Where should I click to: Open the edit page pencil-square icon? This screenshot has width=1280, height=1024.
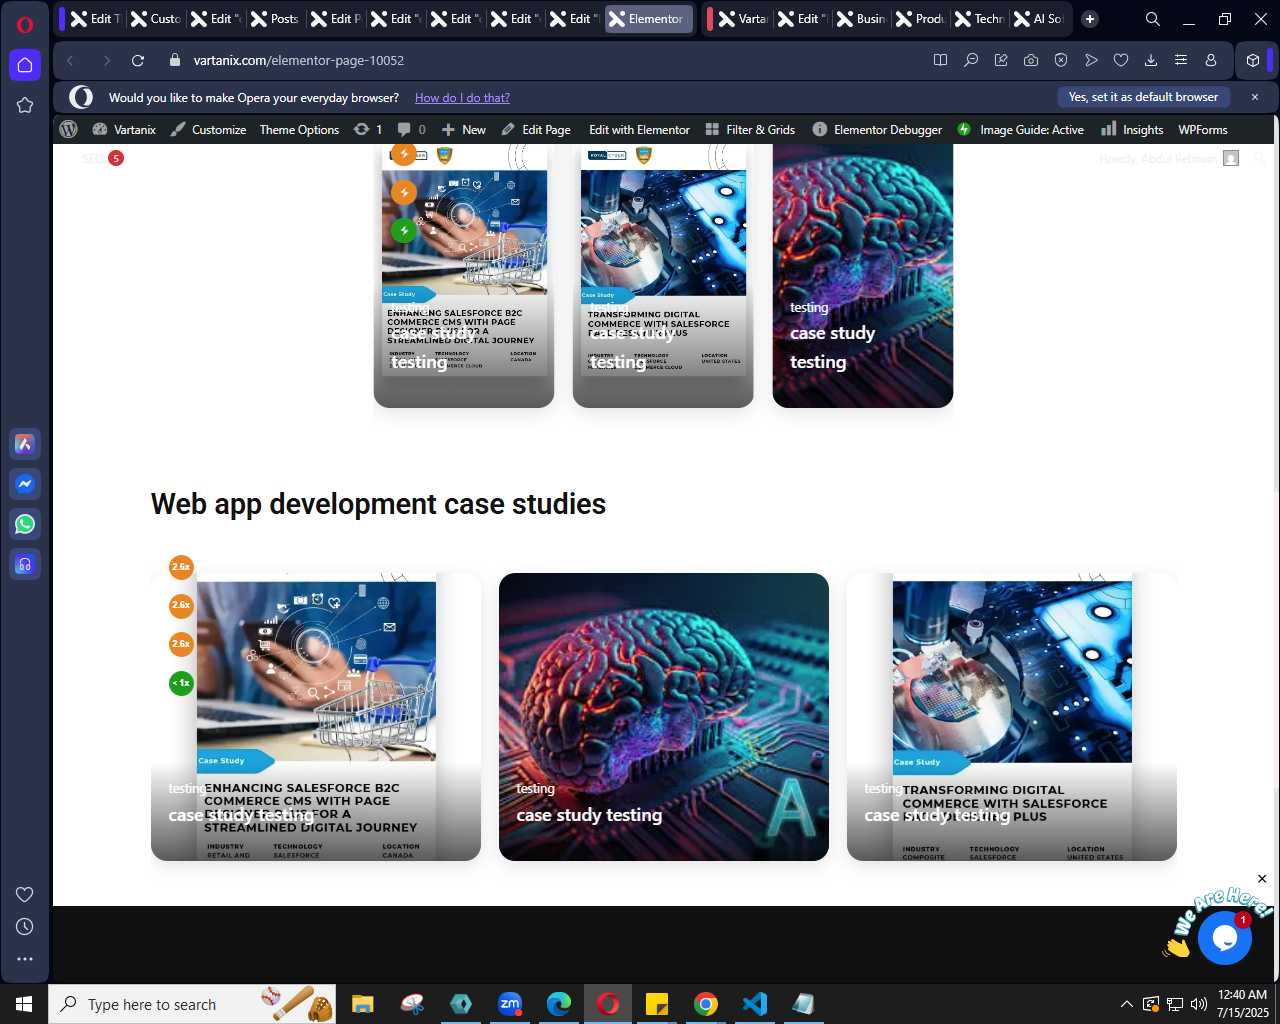(x=1000, y=60)
